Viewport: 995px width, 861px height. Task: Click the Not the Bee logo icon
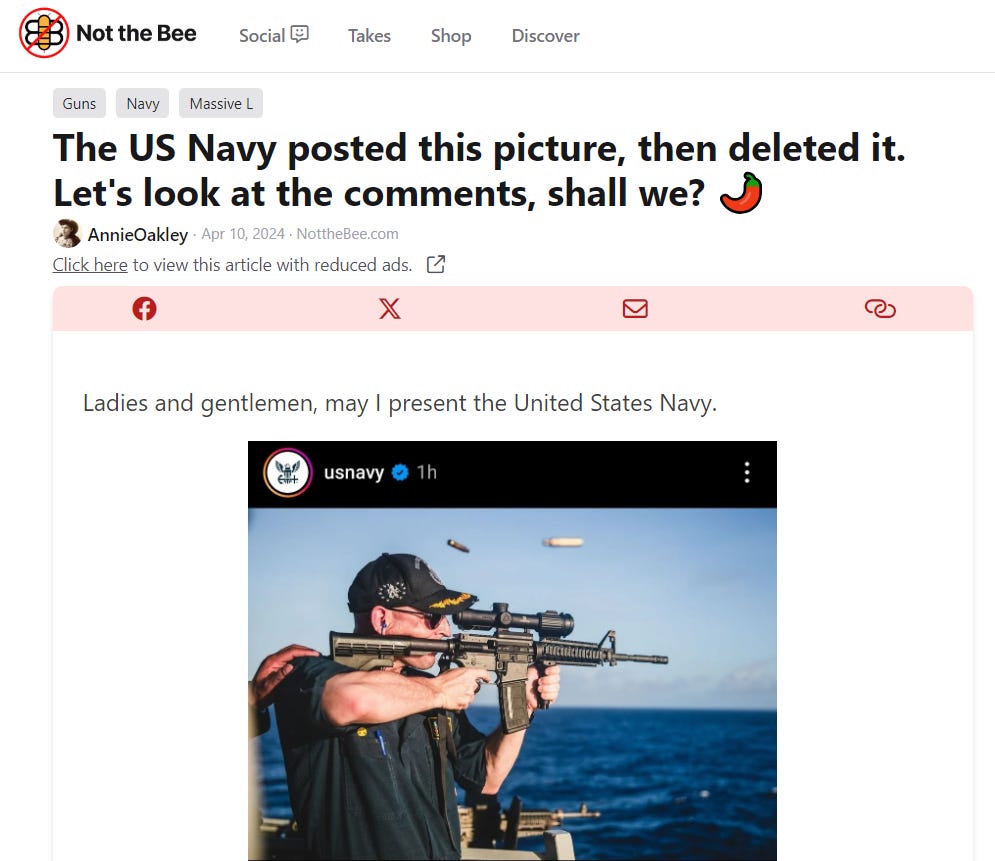pyautogui.click(x=44, y=33)
